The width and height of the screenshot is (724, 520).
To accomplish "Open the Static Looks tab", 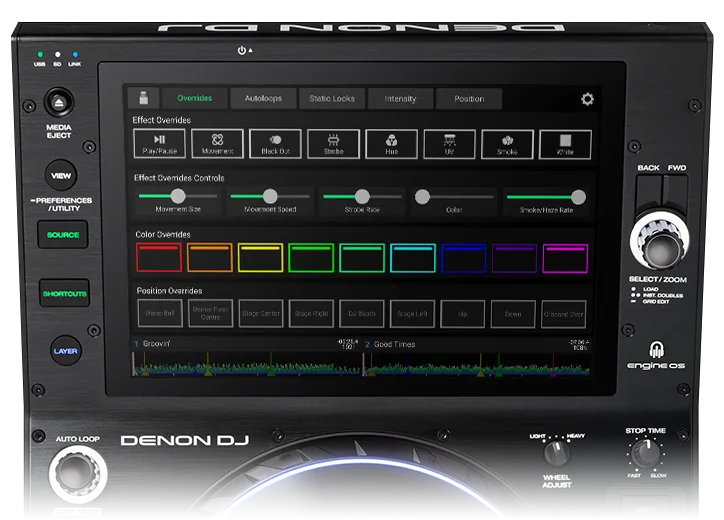I will pyautogui.click(x=332, y=98).
